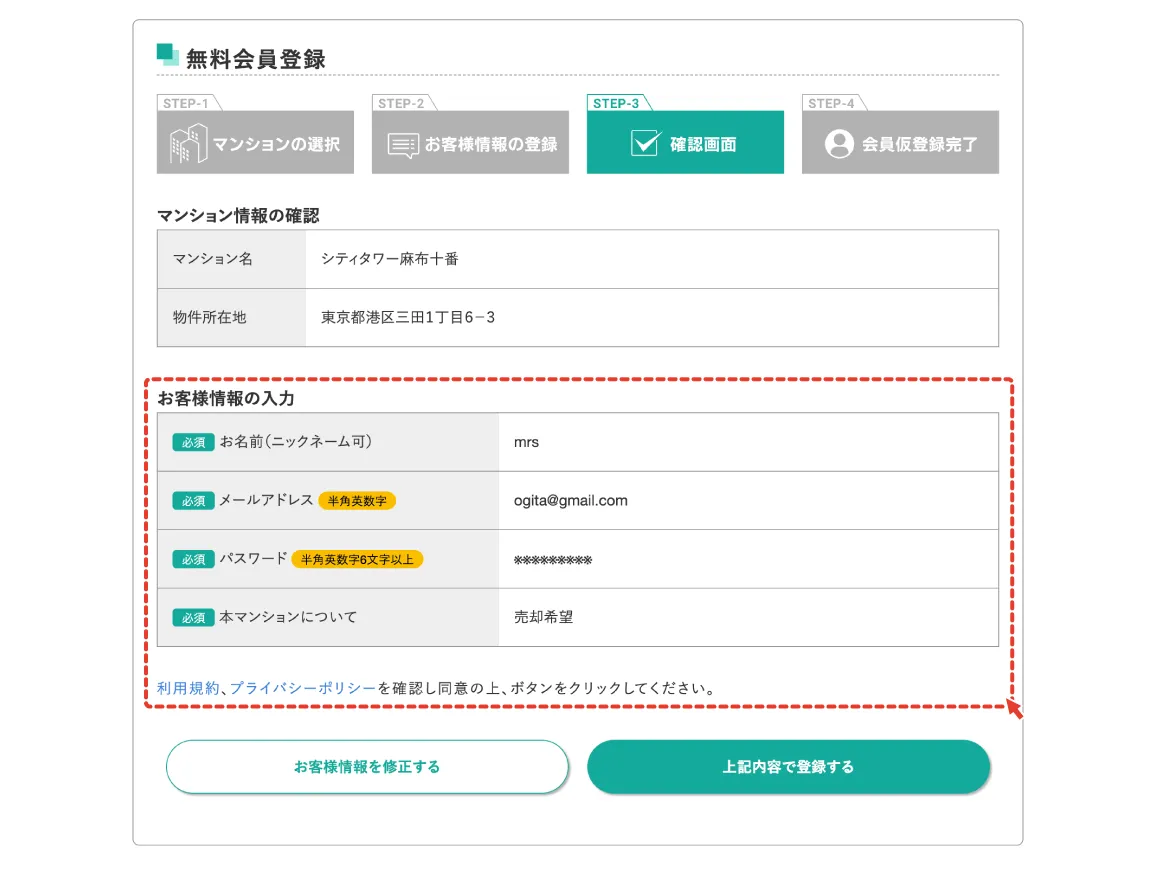
Task: Click the 上記内容で登録する button
Action: 788,767
